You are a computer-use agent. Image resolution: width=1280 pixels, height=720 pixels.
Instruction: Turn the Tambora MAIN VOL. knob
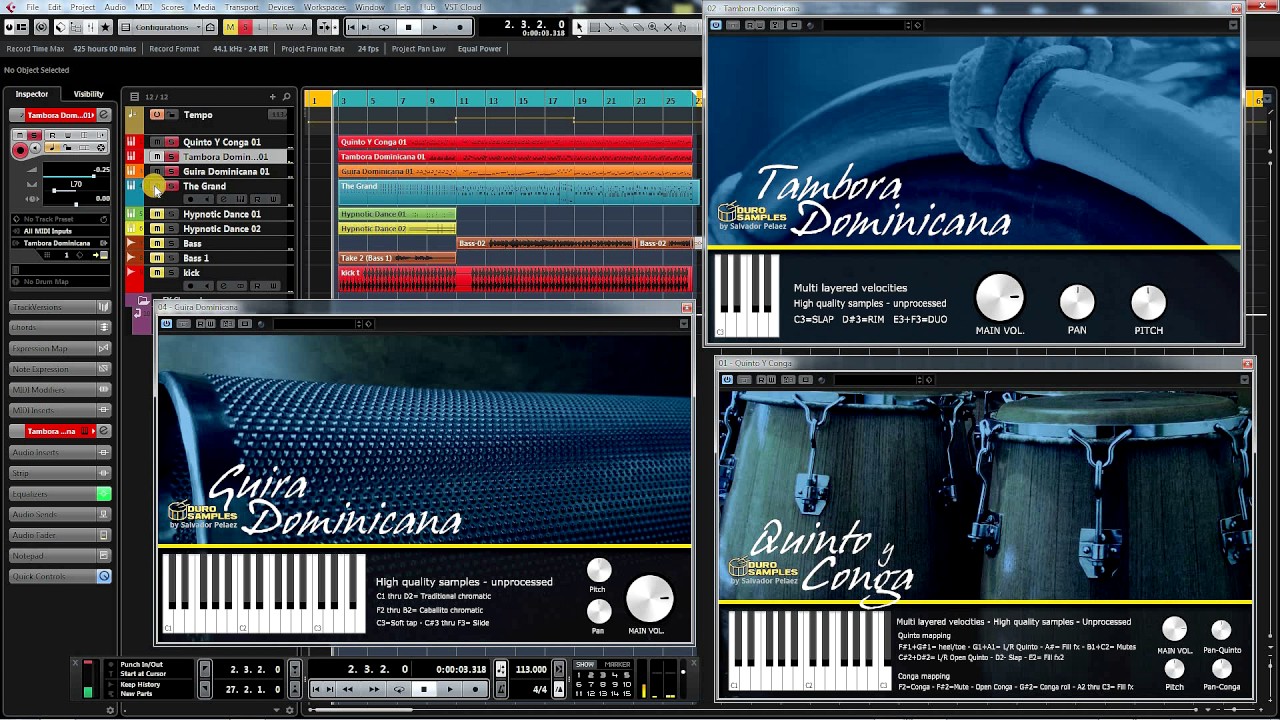(999, 297)
